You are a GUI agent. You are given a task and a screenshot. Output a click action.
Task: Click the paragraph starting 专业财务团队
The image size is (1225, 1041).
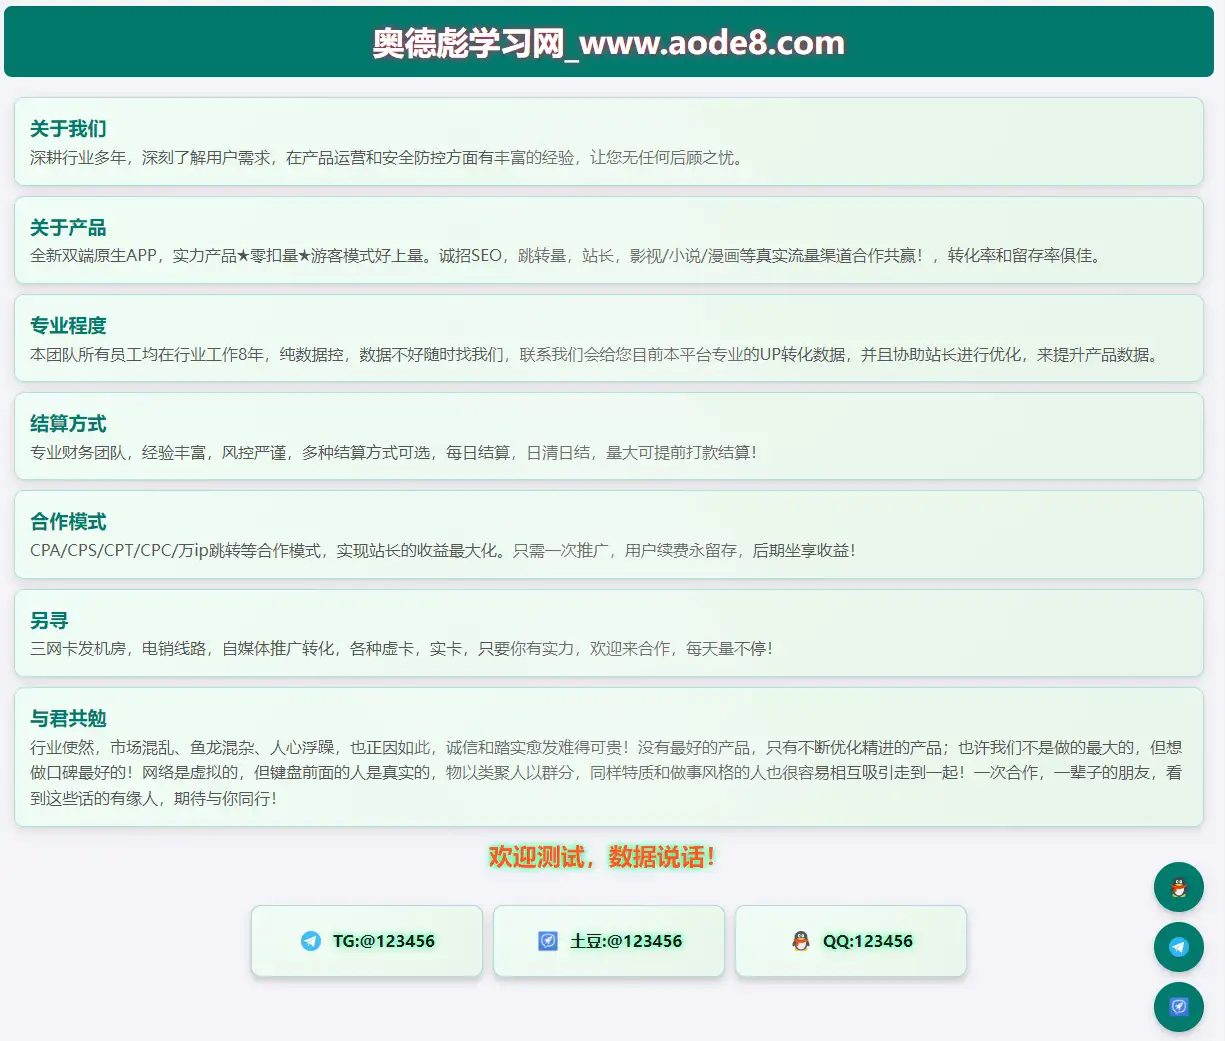tap(394, 453)
